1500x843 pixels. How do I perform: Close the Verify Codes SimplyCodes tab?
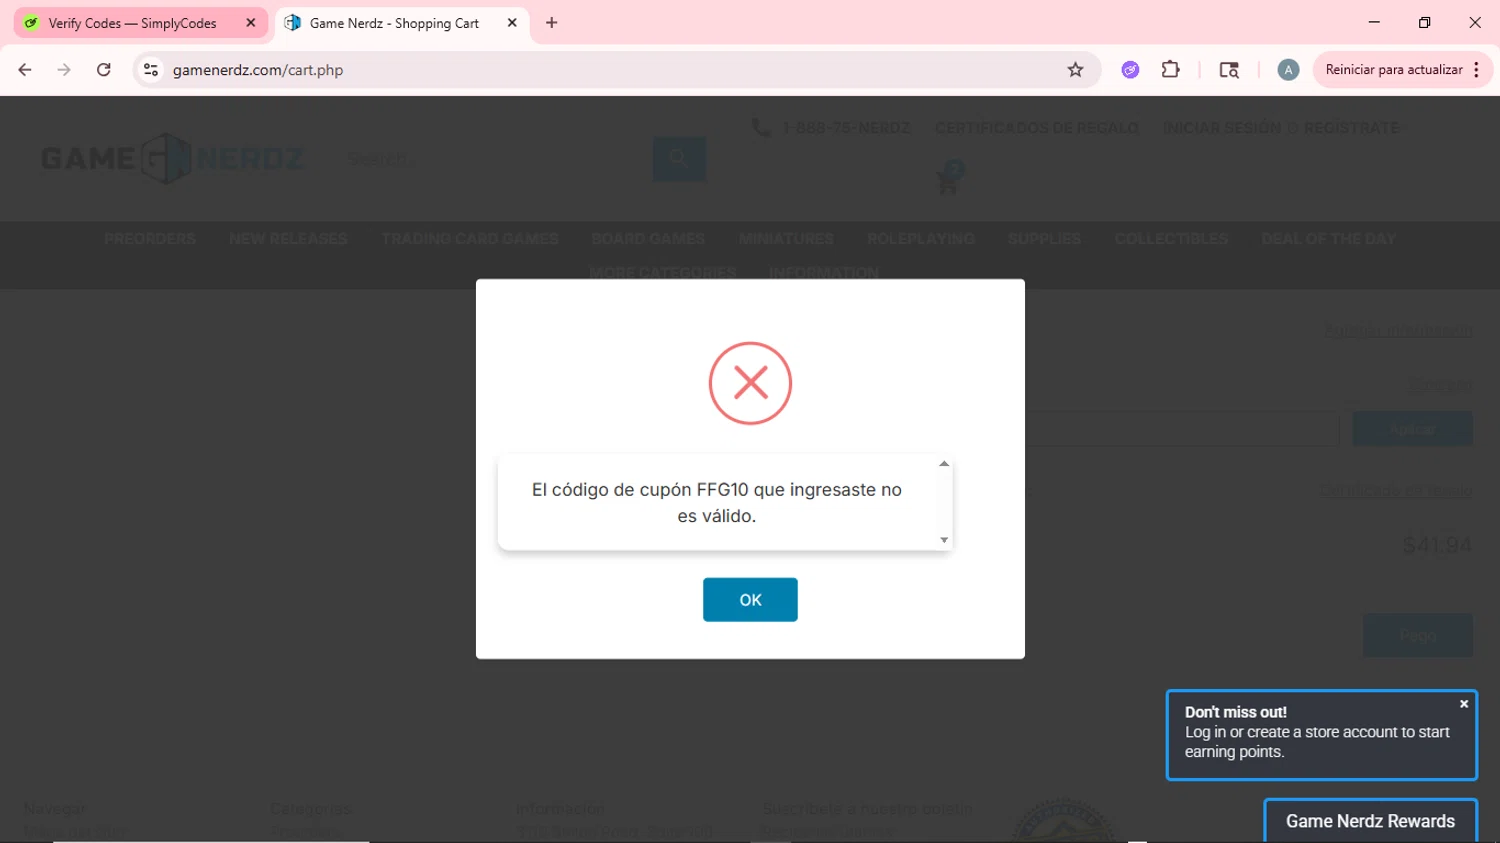pos(251,23)
